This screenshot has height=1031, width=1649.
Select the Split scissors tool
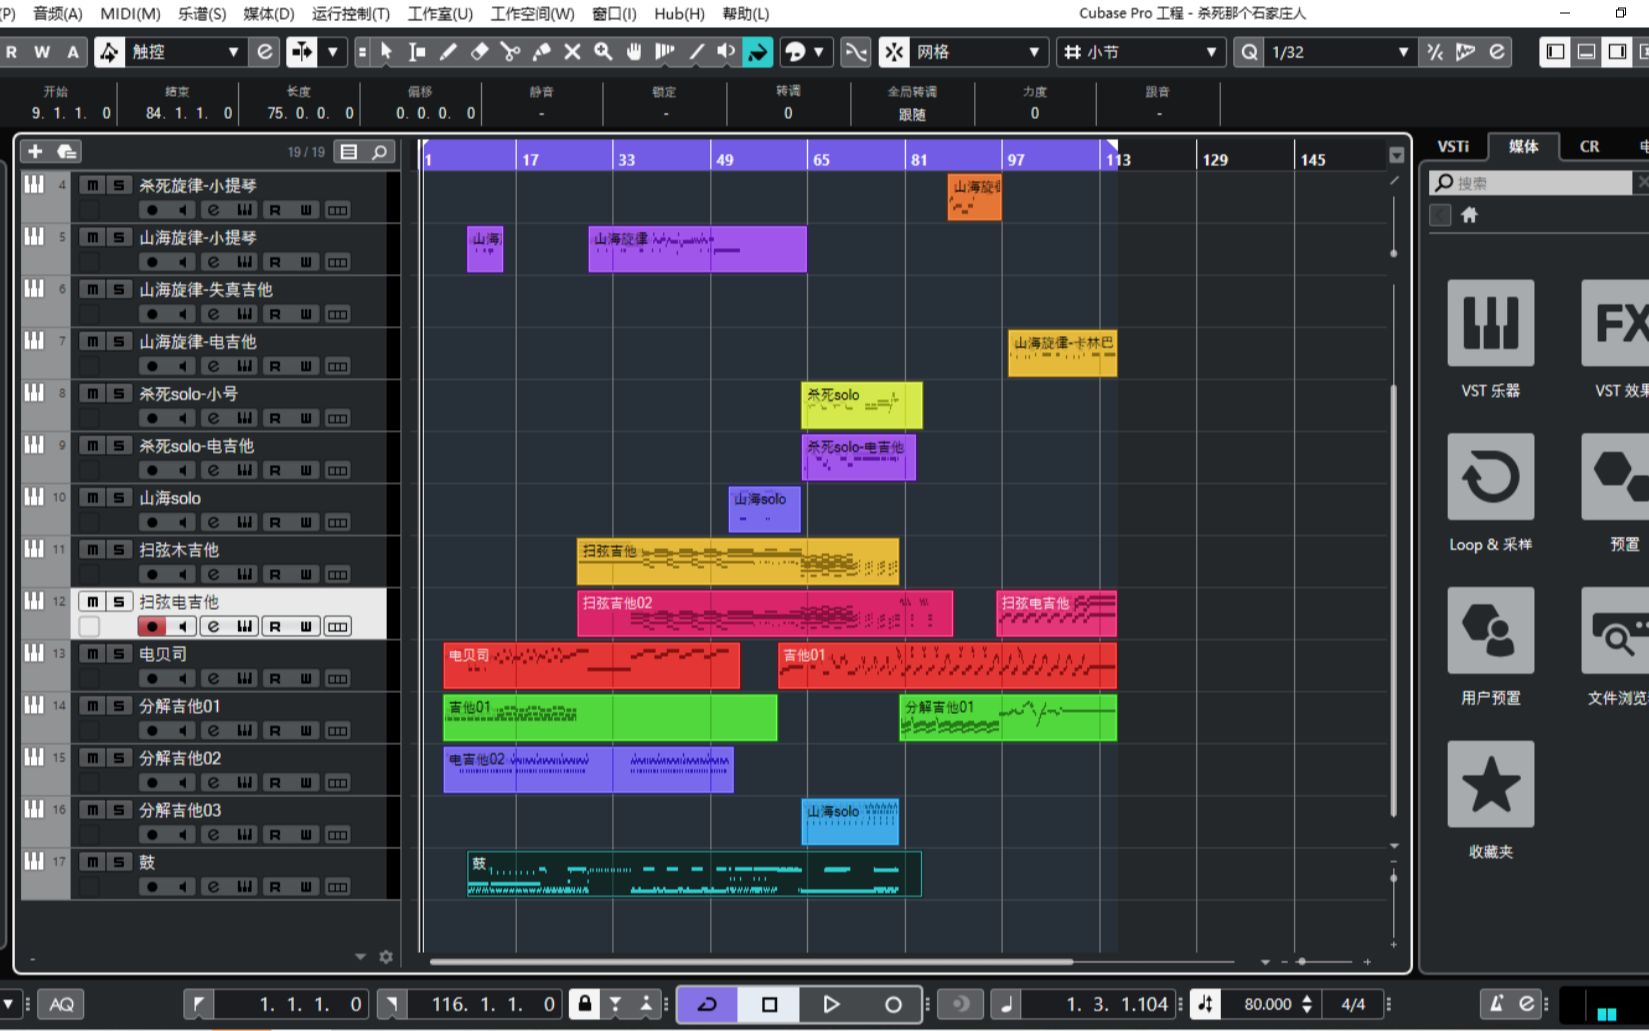coord(510,52)
